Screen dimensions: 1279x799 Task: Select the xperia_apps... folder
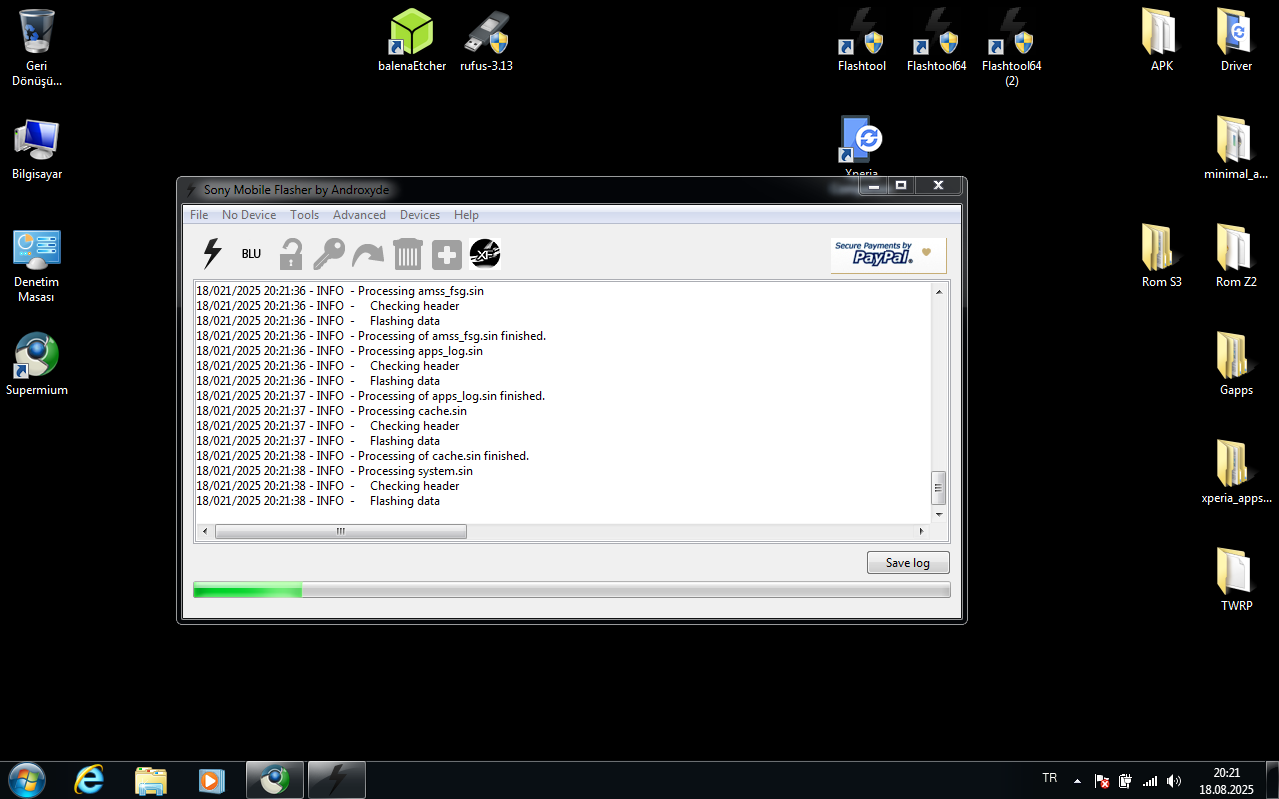click(x=1237, y=472)
